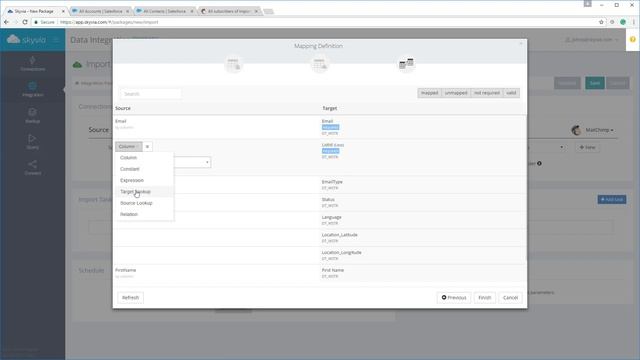
Task: Click the MailChimp monkey icon
Action: pos(576,130)
